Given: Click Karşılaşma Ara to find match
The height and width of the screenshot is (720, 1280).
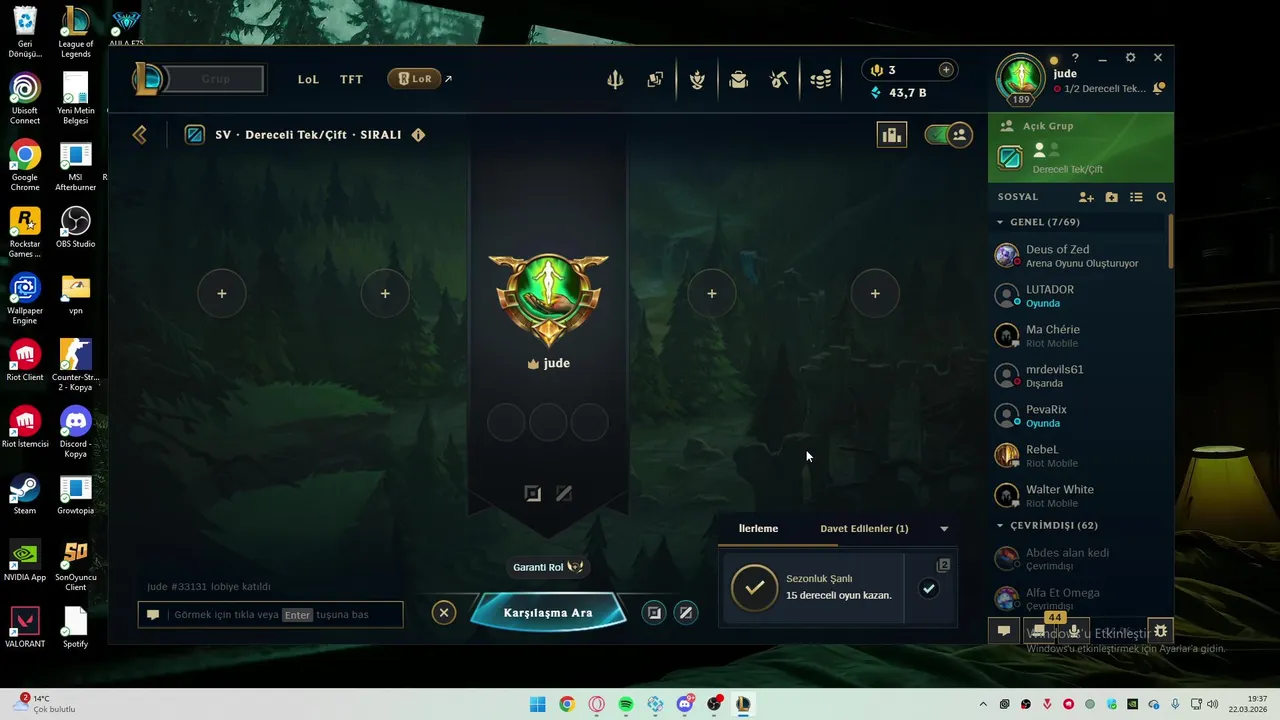Looking at the screenshot, I should point(548,612).
